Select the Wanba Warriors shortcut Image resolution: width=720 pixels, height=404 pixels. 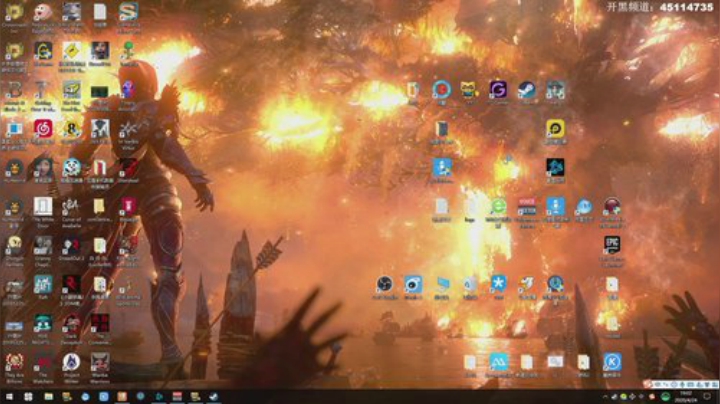[100, 362]
